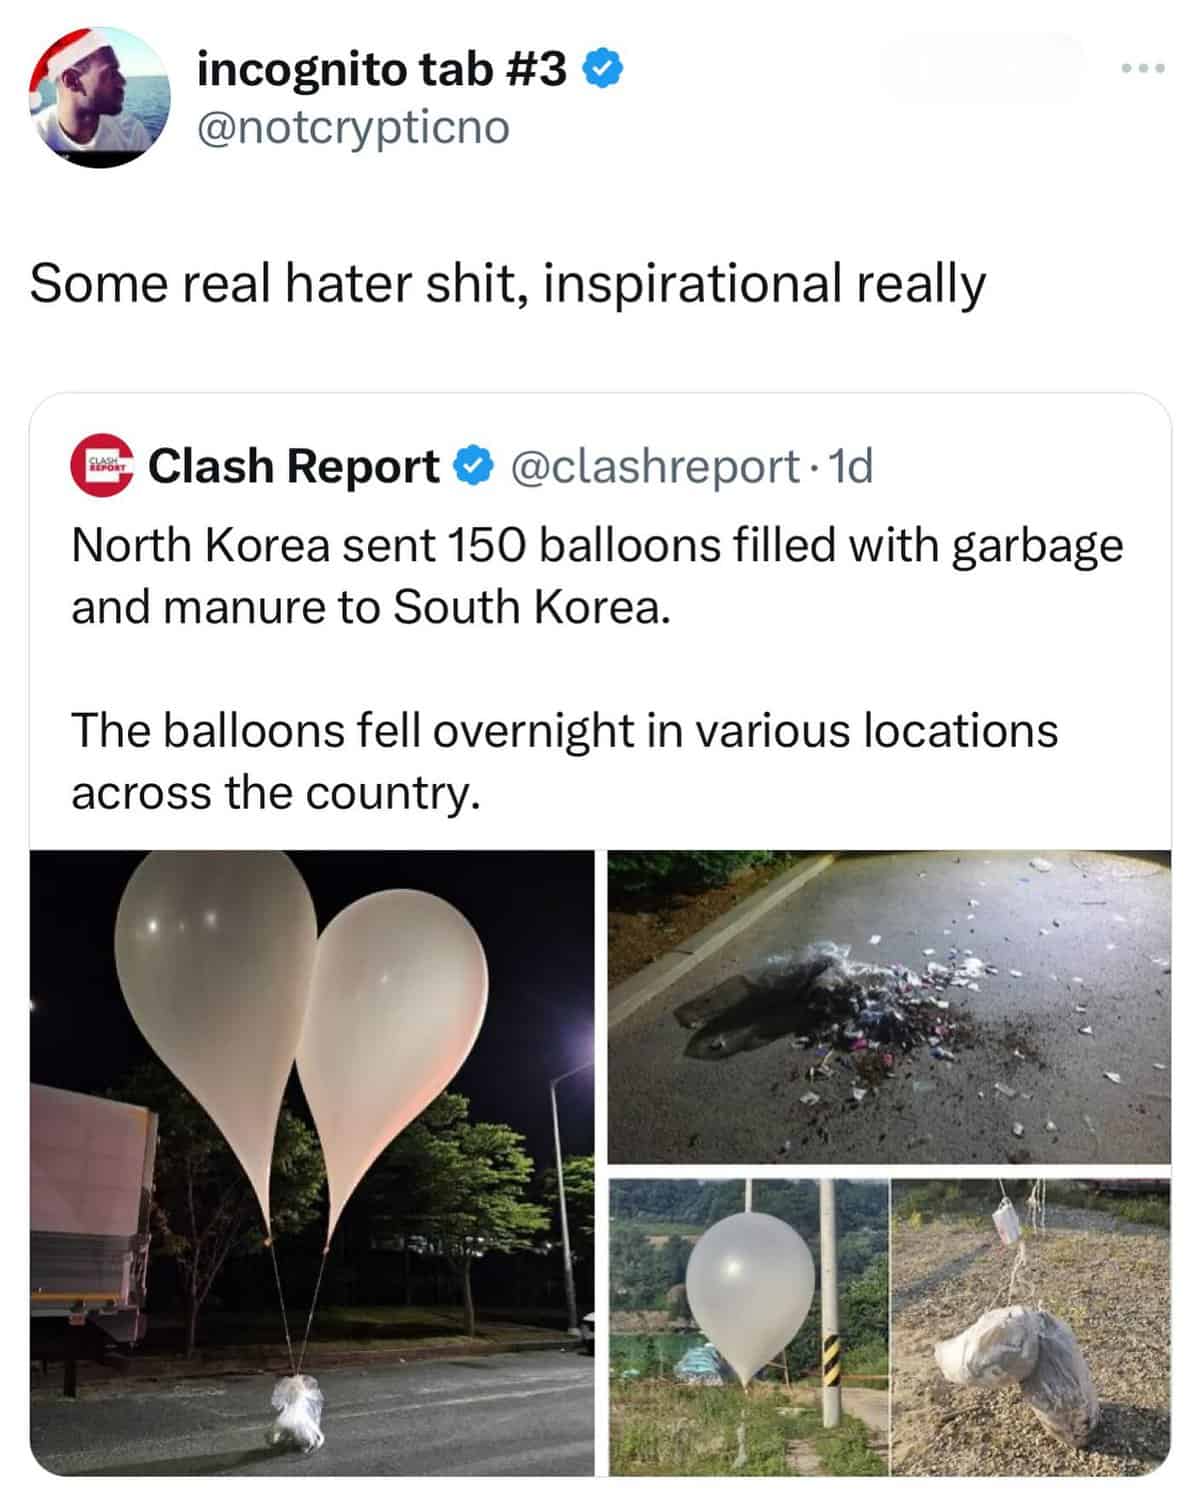1200x1500 pixels.
Task: Click the Clash Report logo avatar
Action: coord(102,466)
